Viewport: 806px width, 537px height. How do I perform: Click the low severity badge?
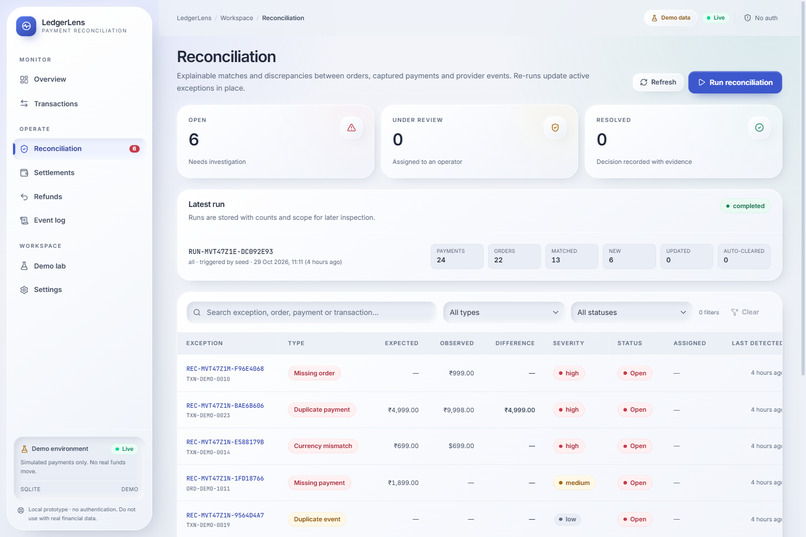(x=567, y=519)
